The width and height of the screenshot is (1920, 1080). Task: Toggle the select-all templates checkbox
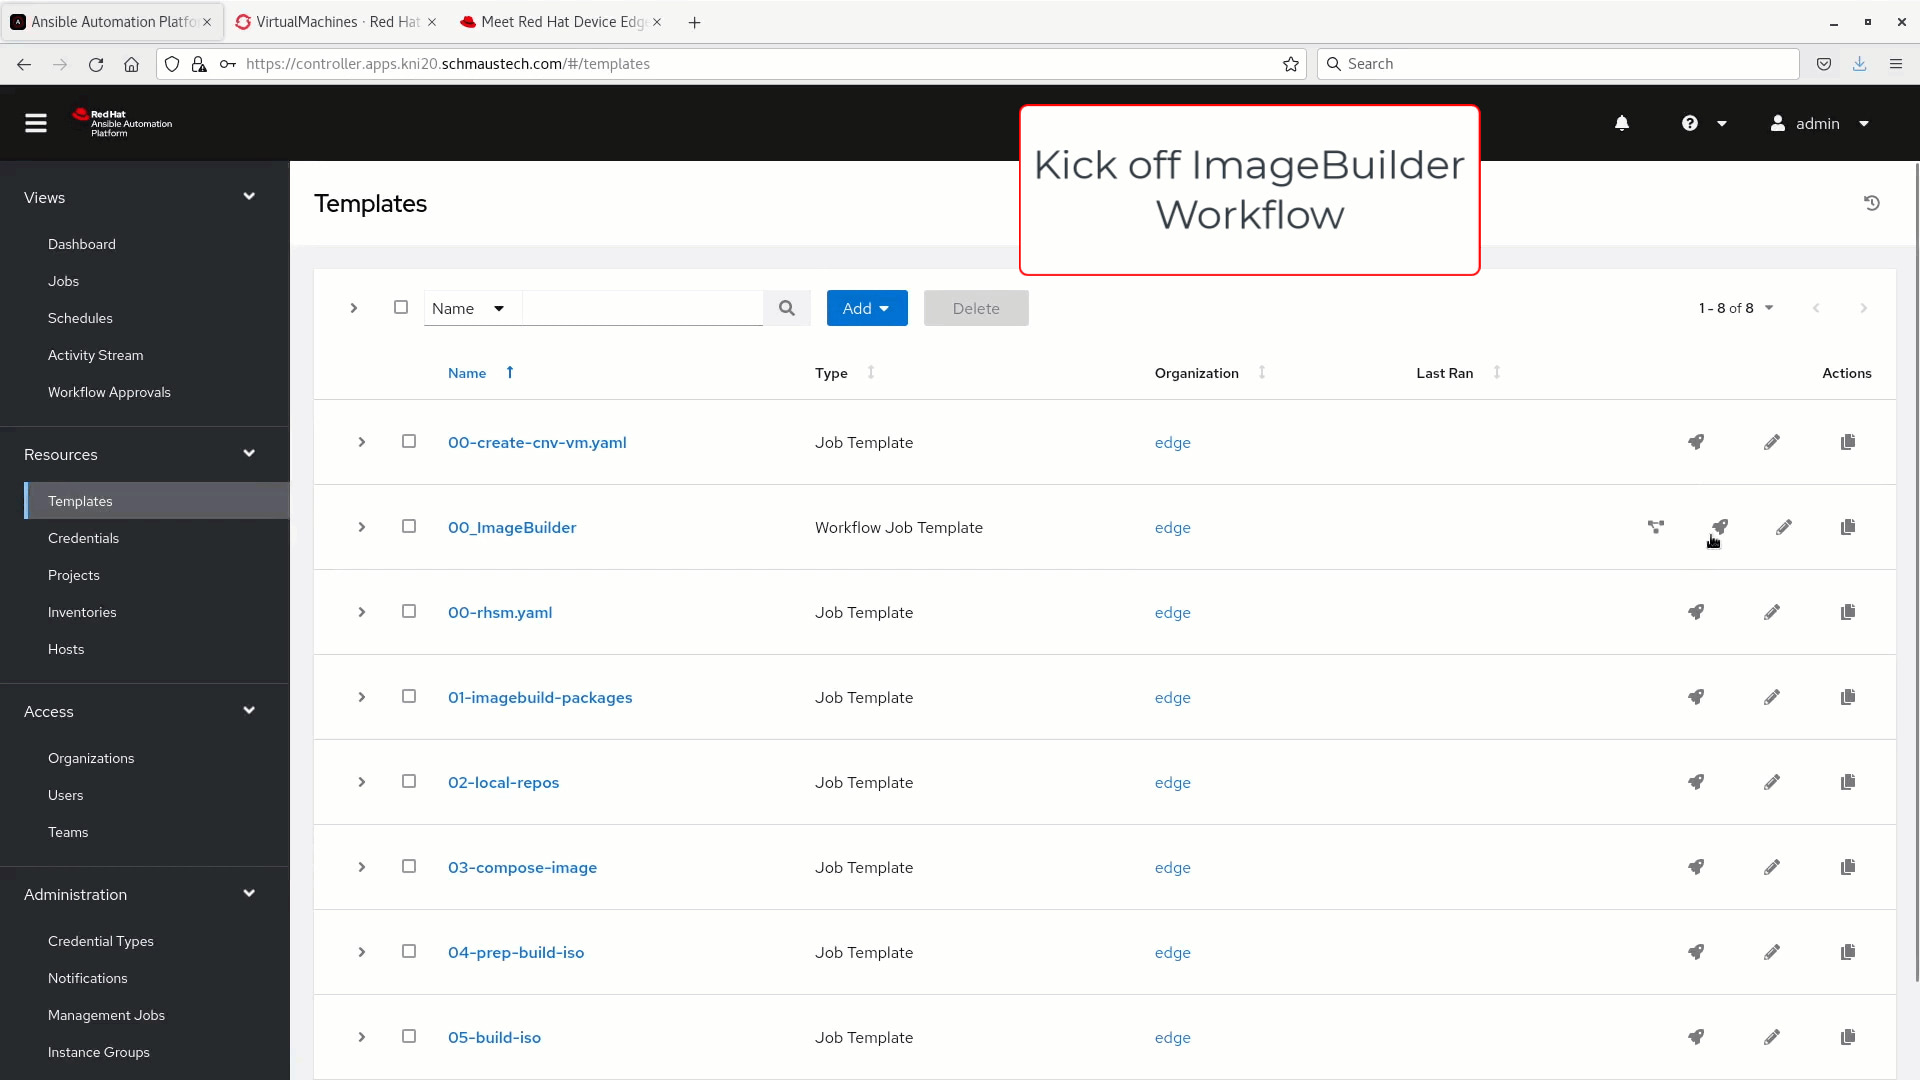click(x=401, y=307)
